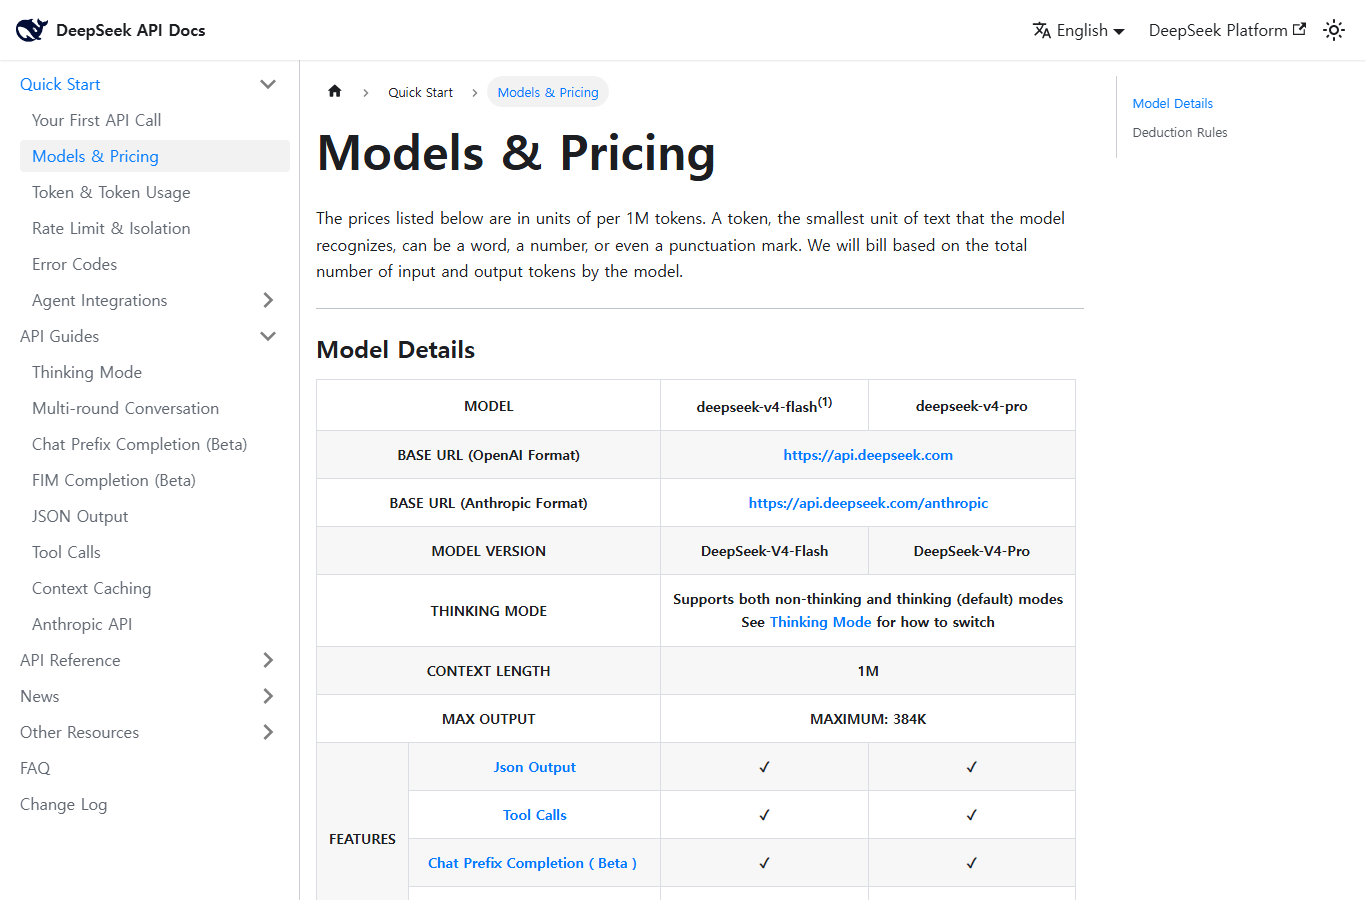Click the Model Details section heading
The image size is (1366, 900).
[x=395, y=350]
